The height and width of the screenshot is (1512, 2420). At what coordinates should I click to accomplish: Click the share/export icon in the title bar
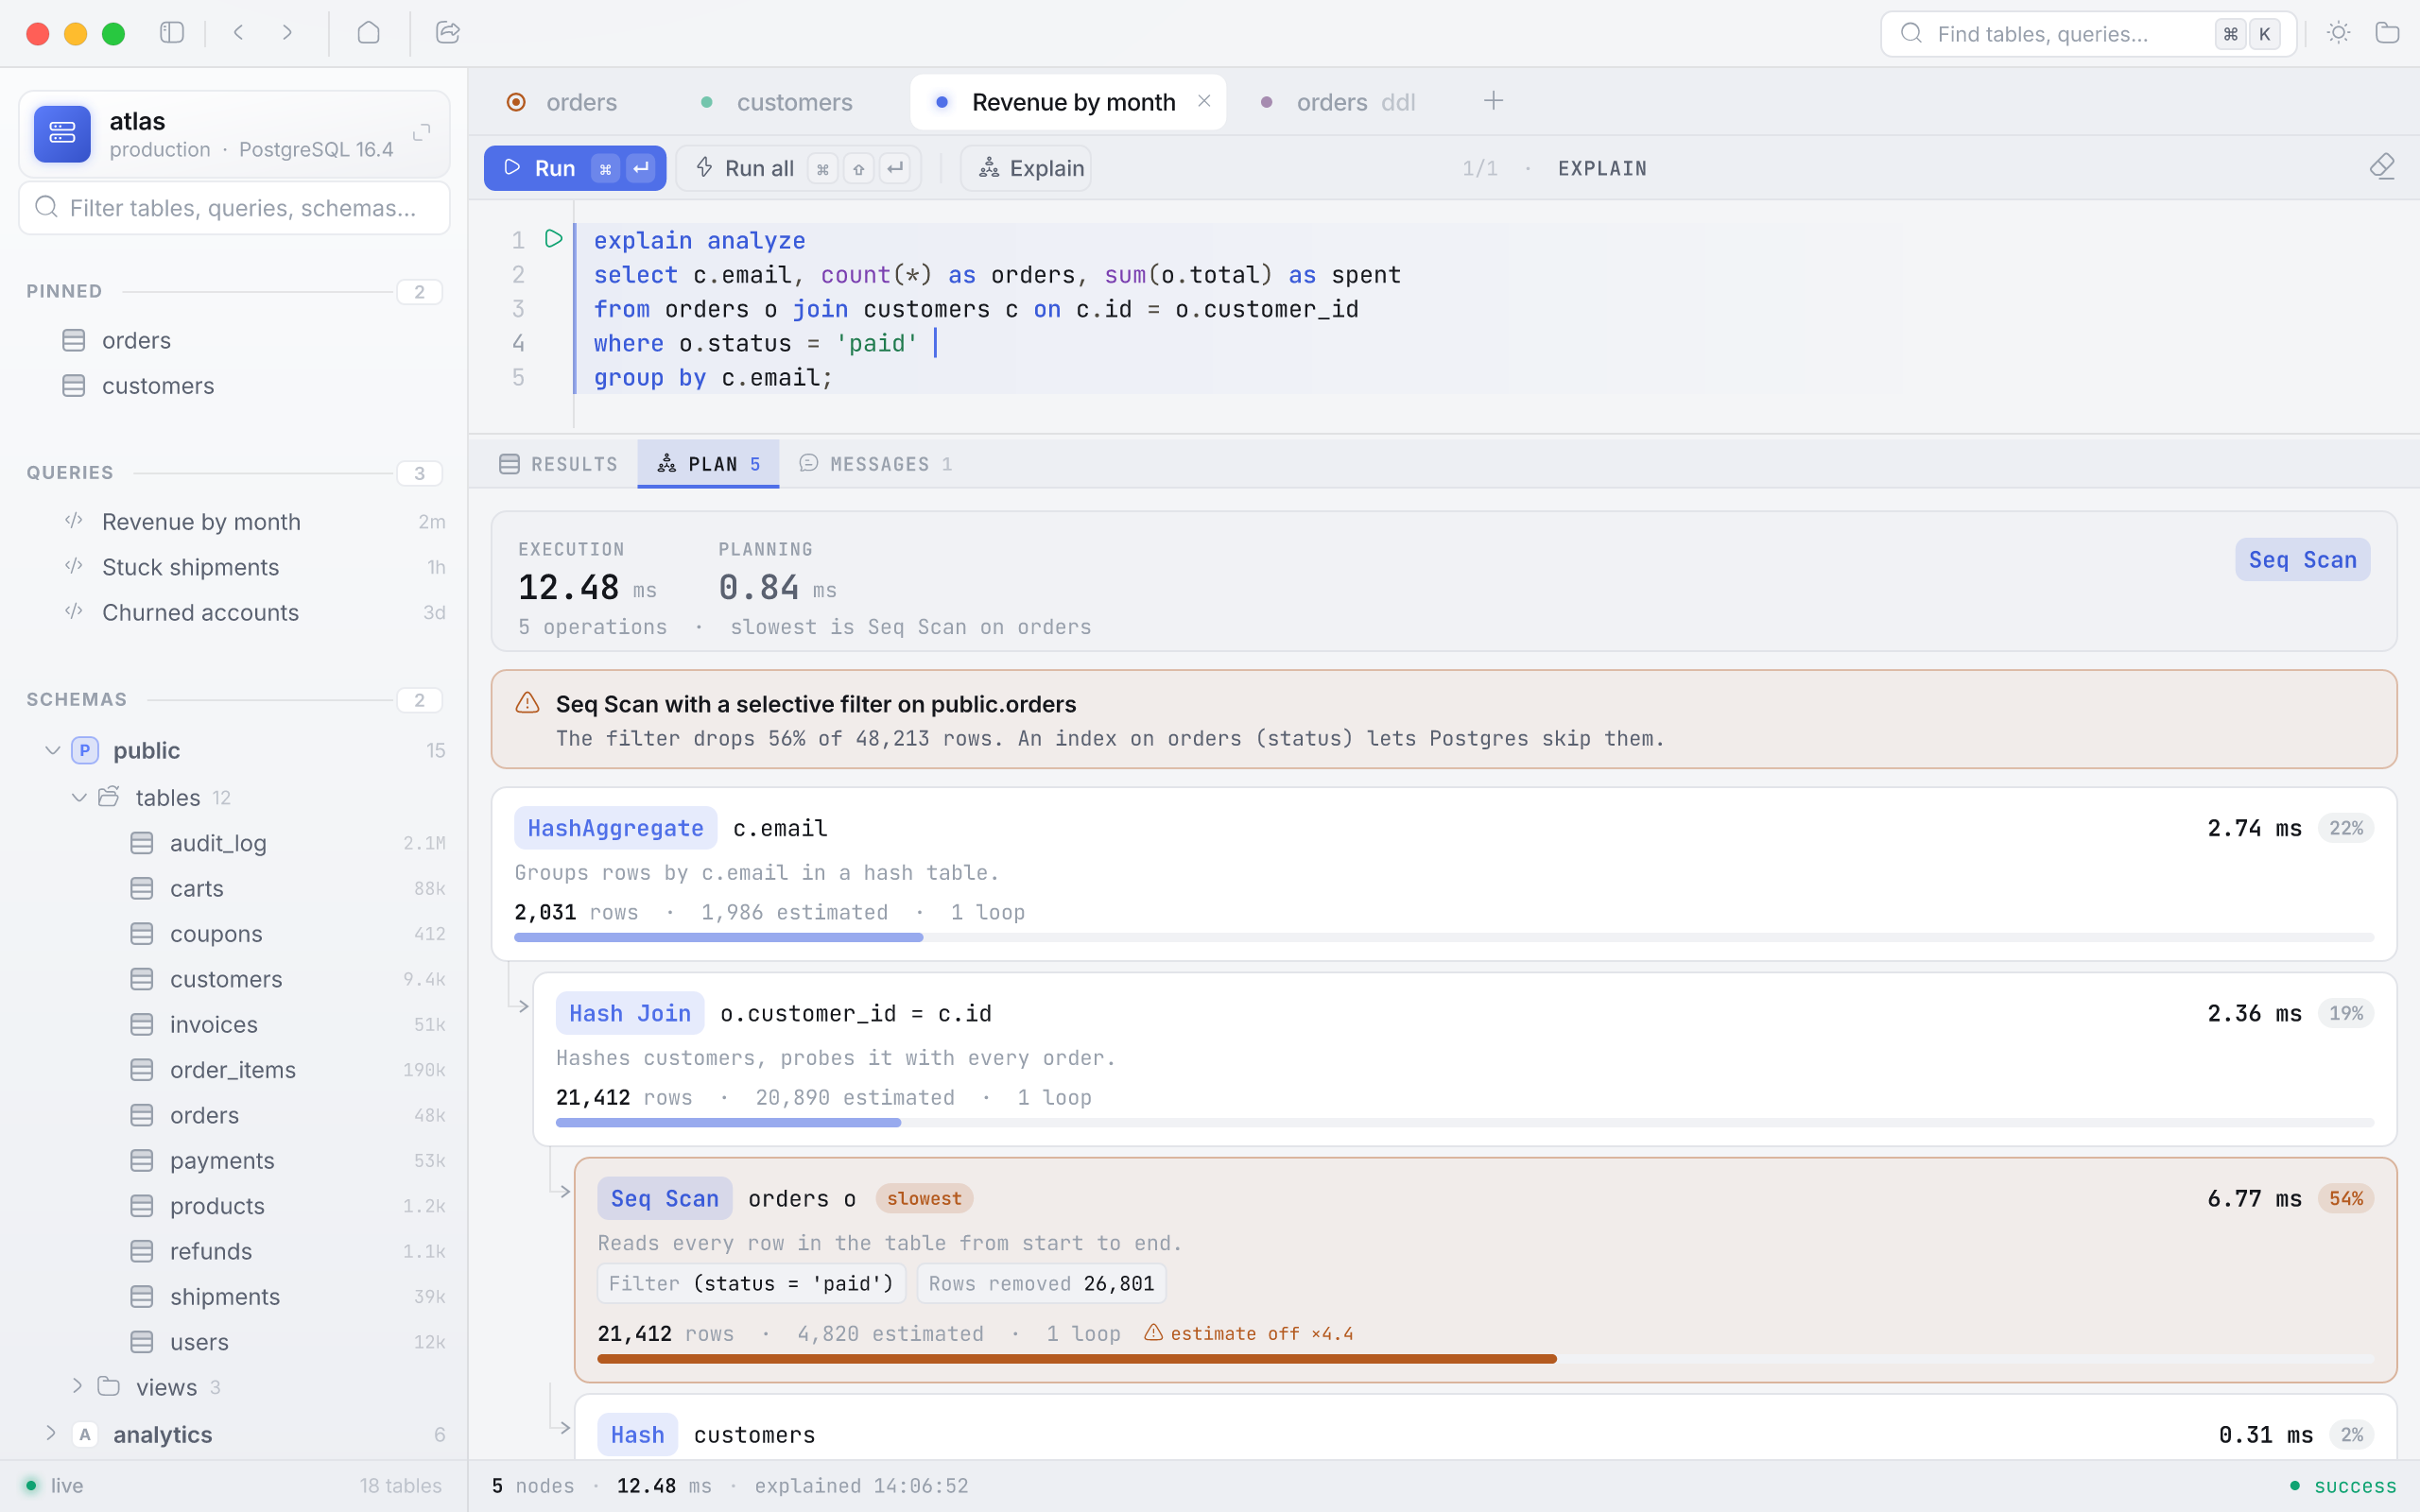click(448, 33)
